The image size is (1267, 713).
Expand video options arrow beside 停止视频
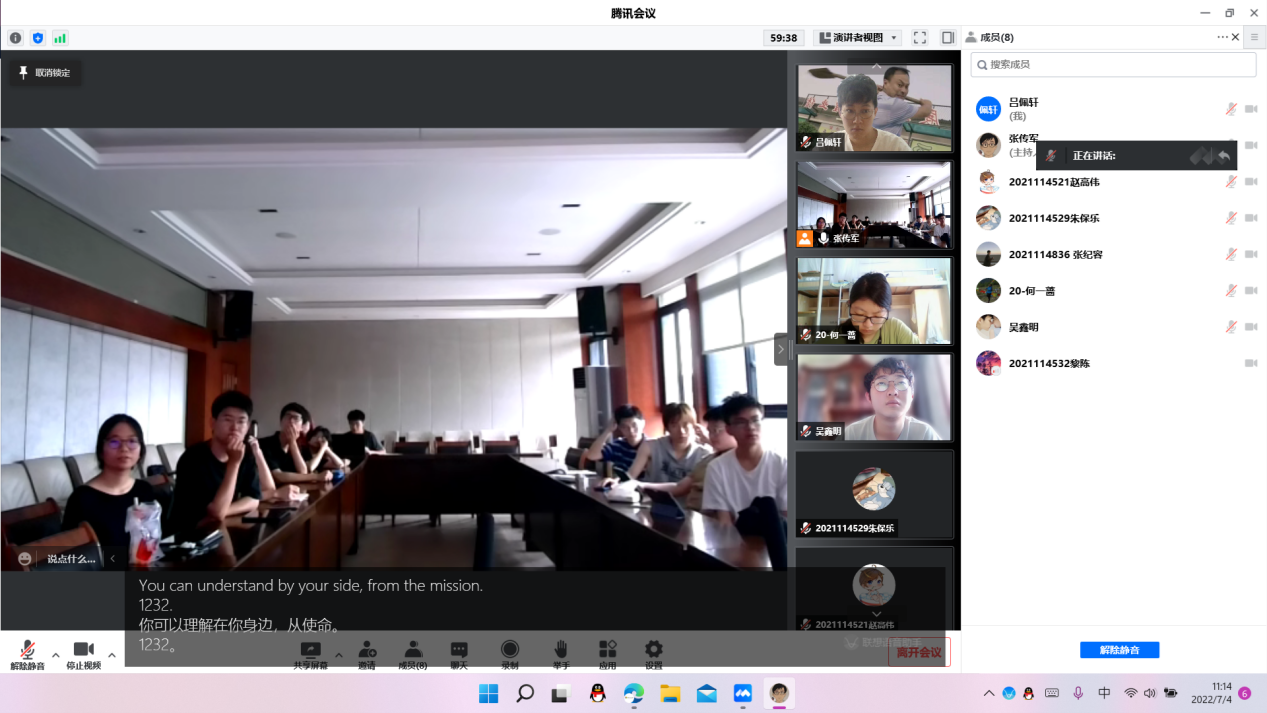click(112, 656)
